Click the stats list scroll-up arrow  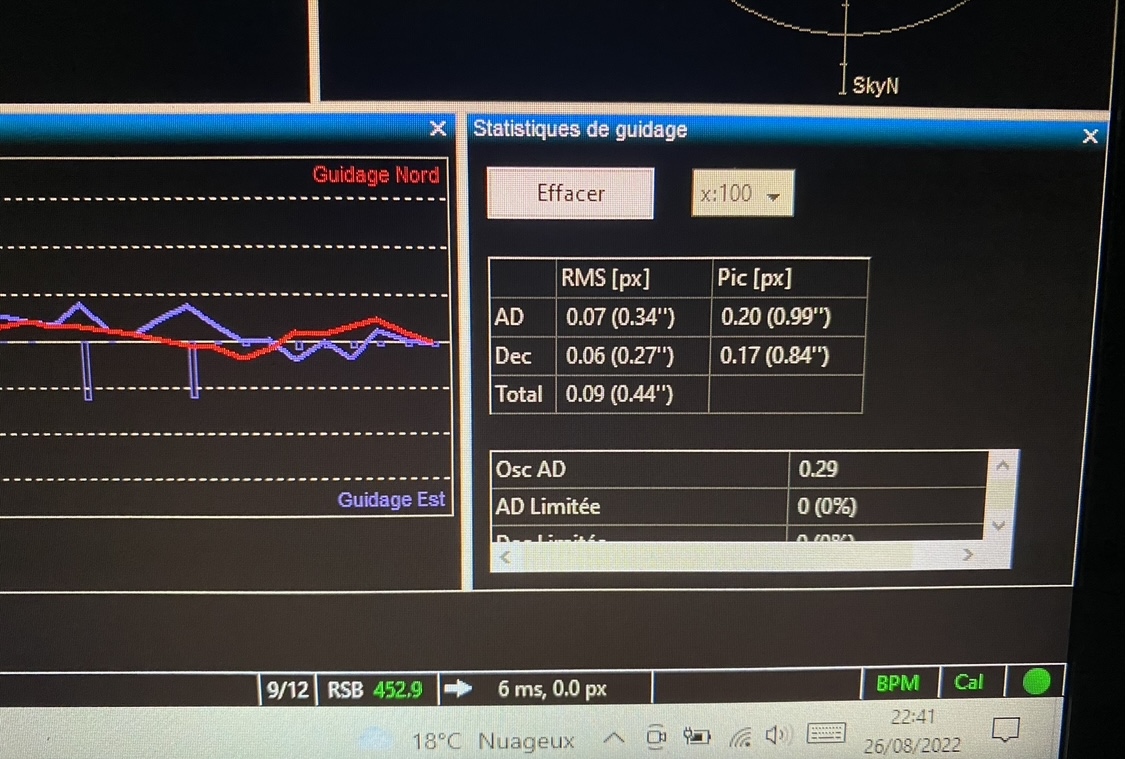pos(1002,466)
